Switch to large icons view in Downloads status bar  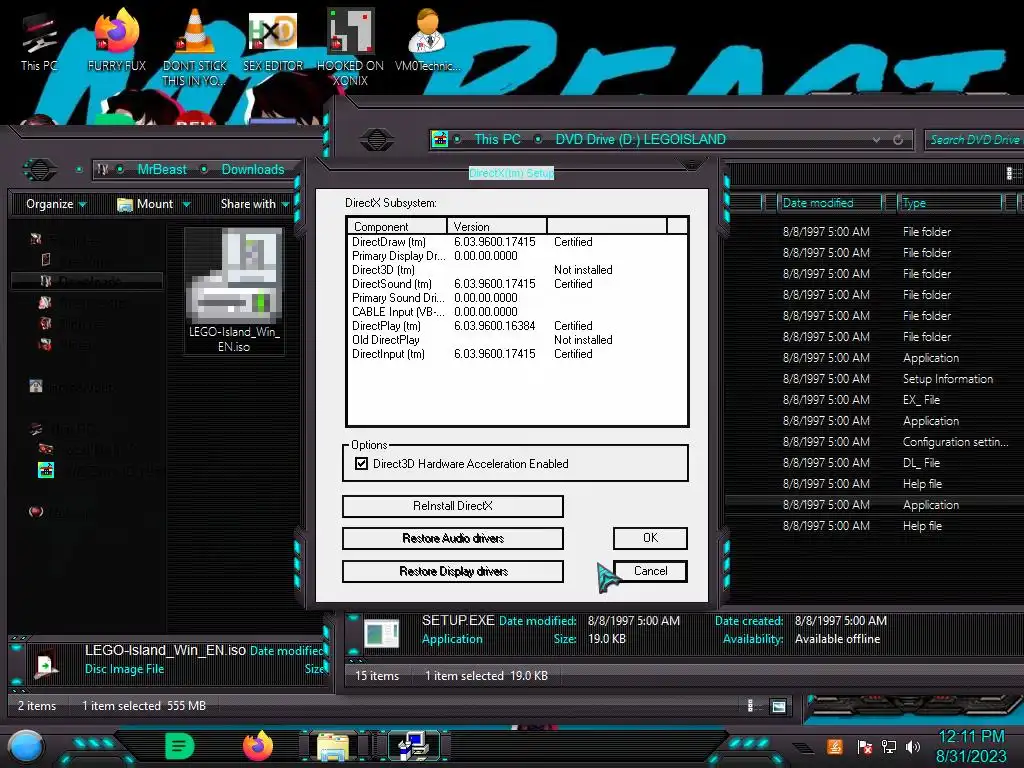(x=778, y=706)
